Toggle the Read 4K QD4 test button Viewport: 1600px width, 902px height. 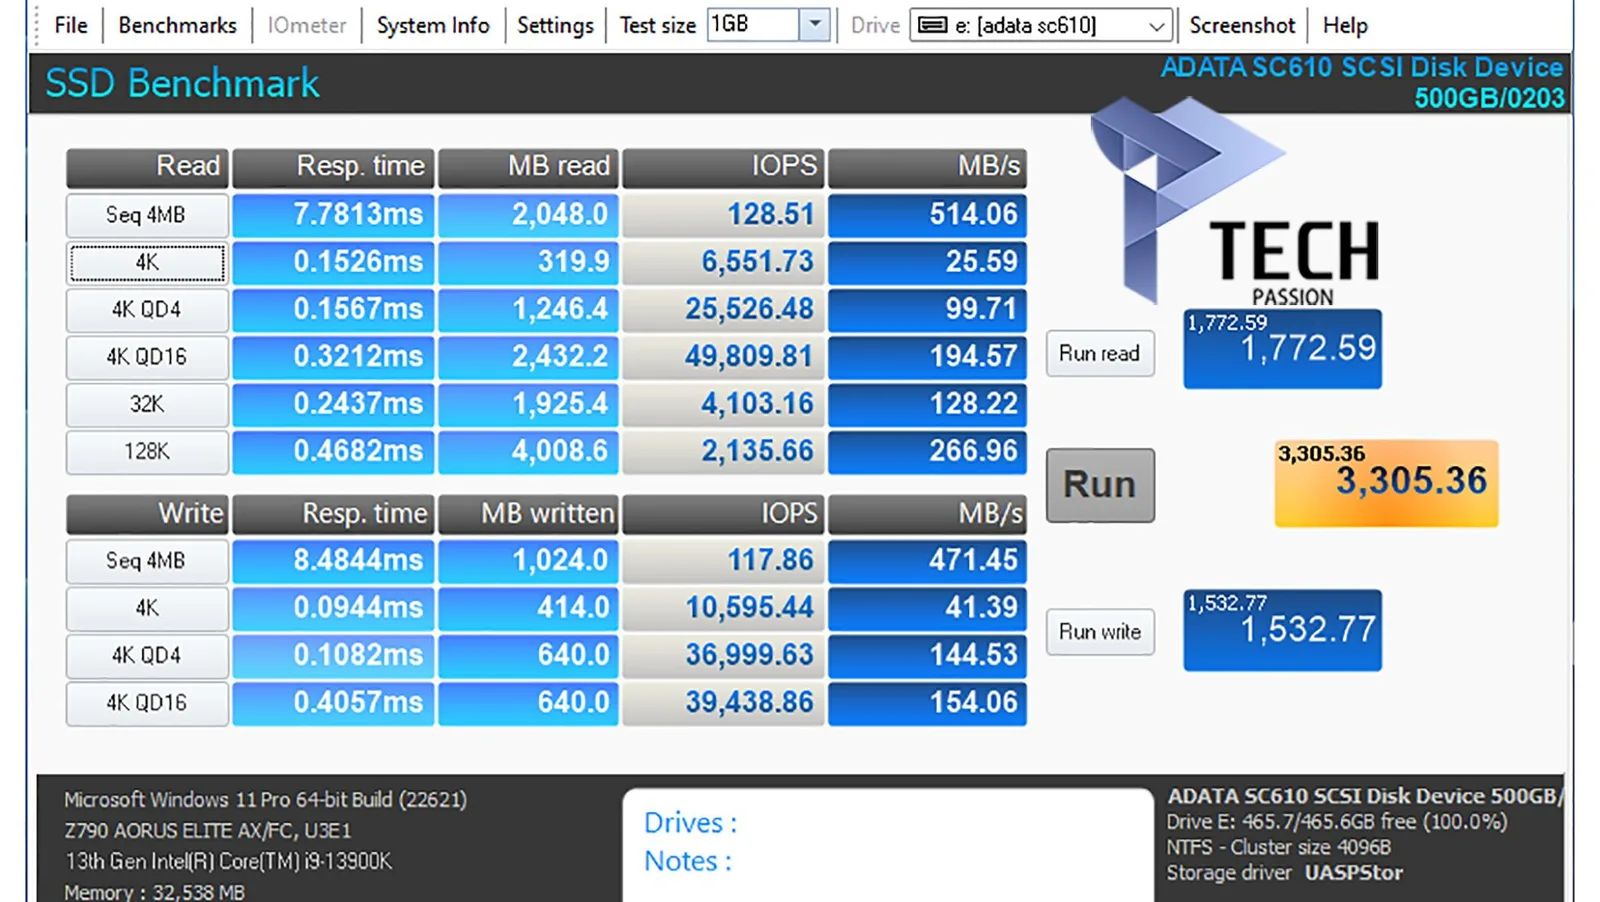[x=147, y=310]
